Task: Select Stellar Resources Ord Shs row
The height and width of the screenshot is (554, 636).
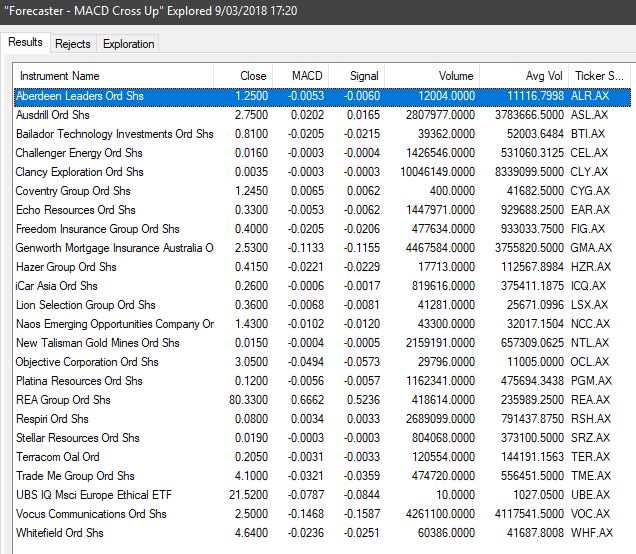Action: 322,438
